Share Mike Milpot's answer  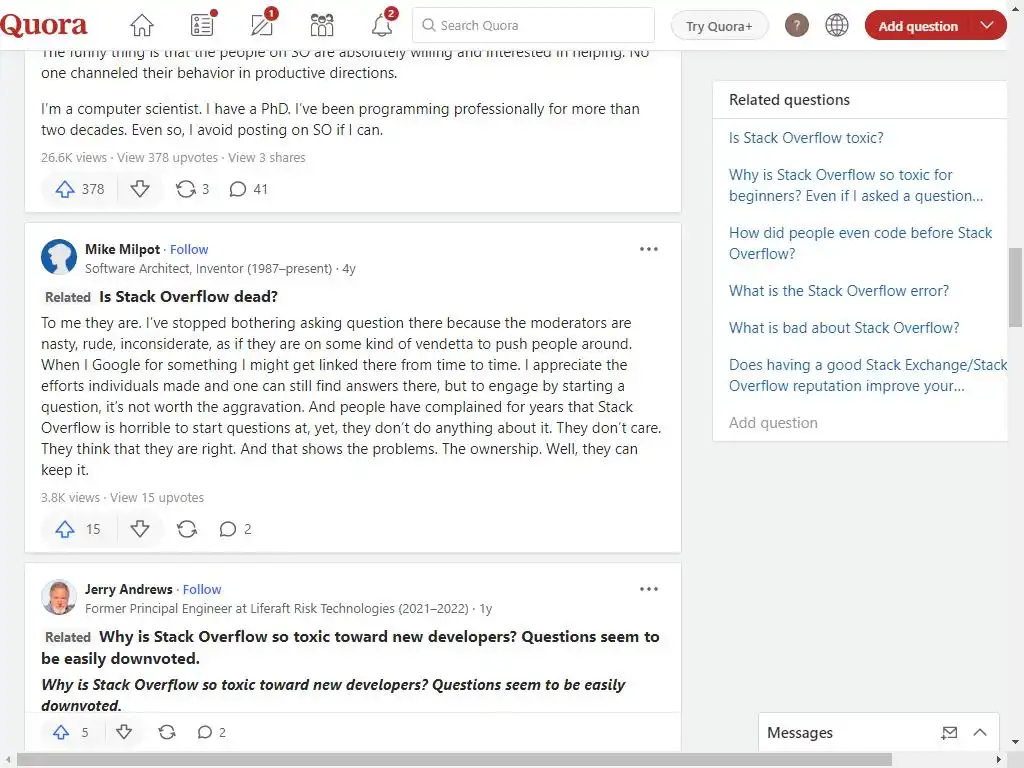click(187, 529)
